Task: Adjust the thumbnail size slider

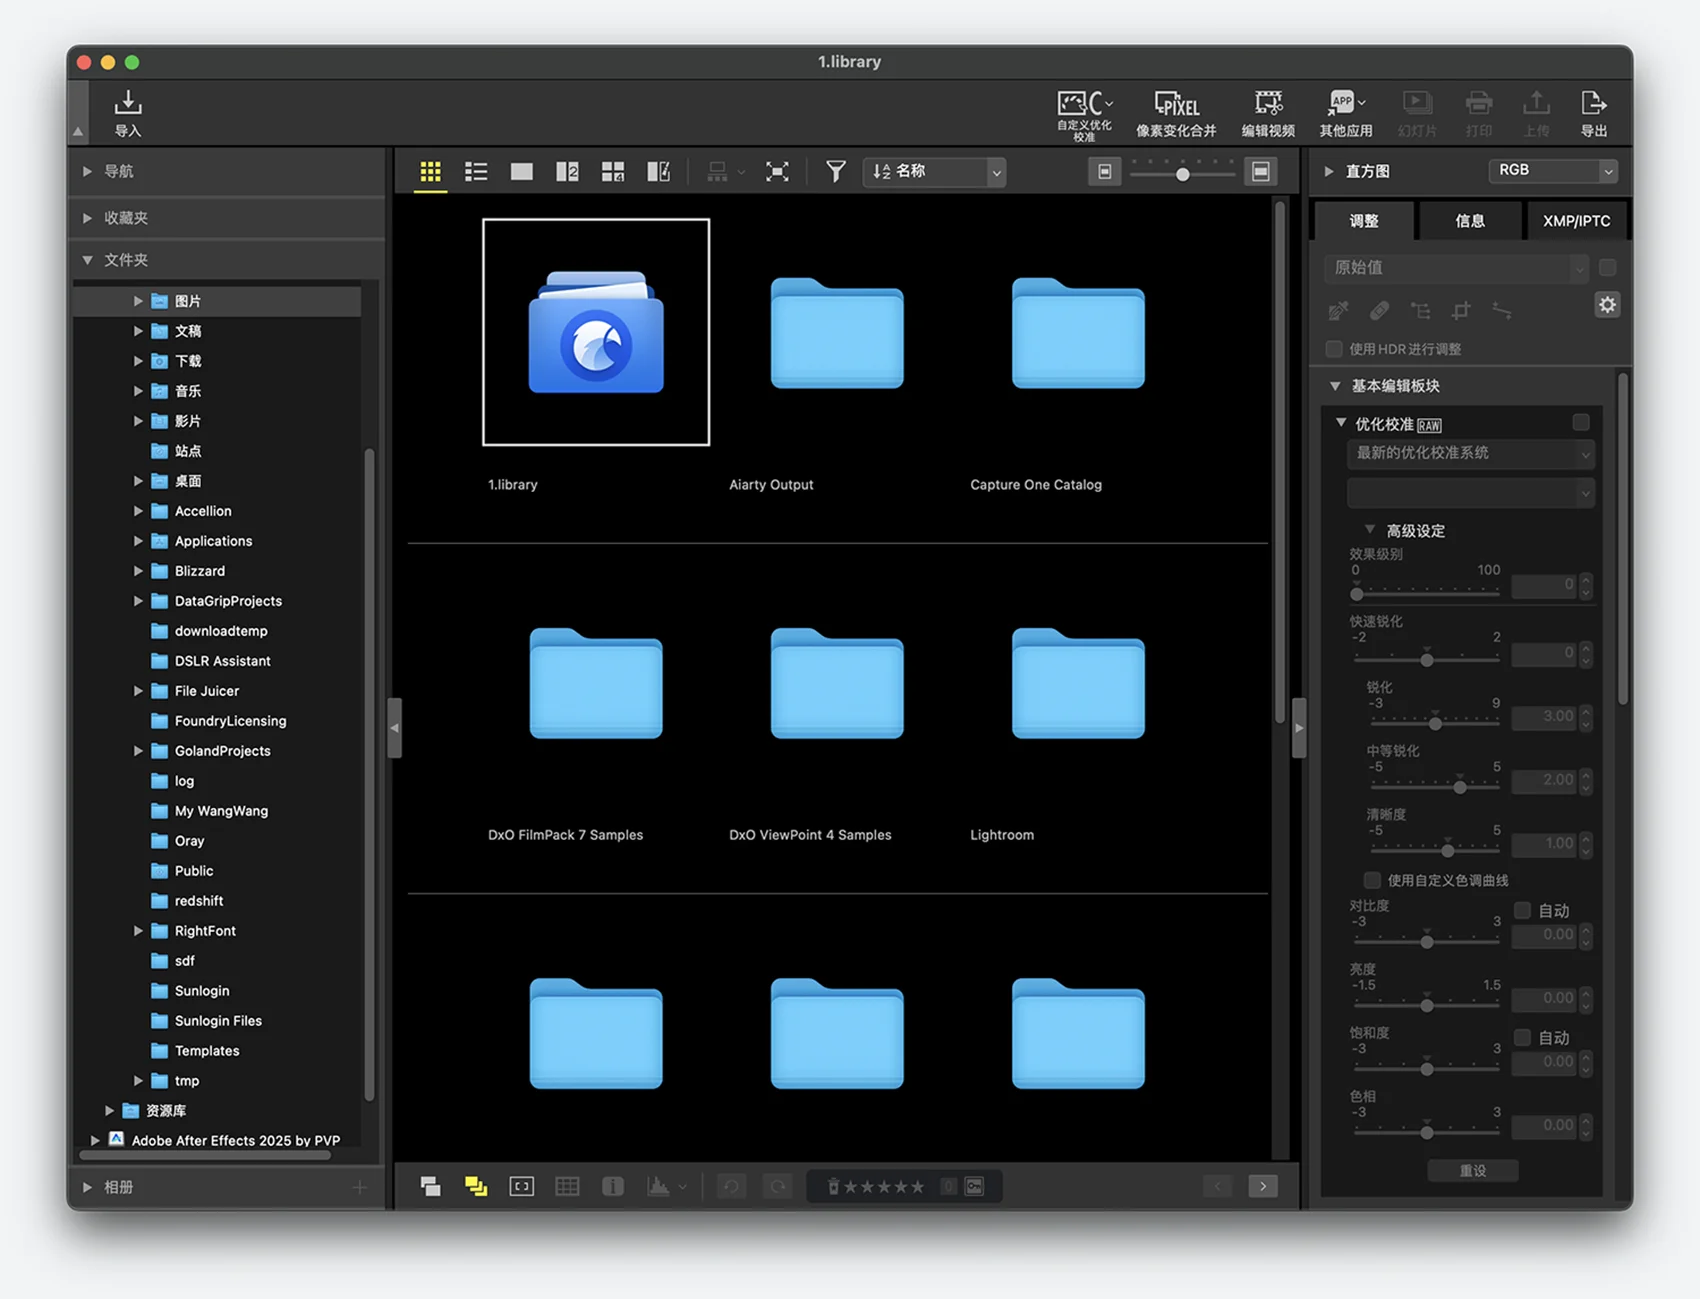Action: point(1182,174)
